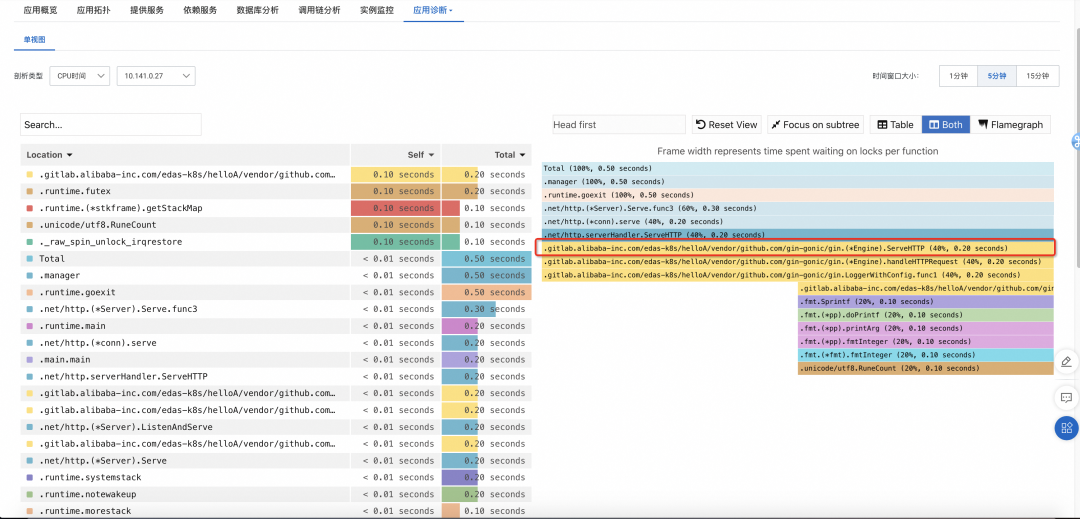Switch to Flamegraph-only view
Screen dimensions: 1080x519
[1010, 125]
